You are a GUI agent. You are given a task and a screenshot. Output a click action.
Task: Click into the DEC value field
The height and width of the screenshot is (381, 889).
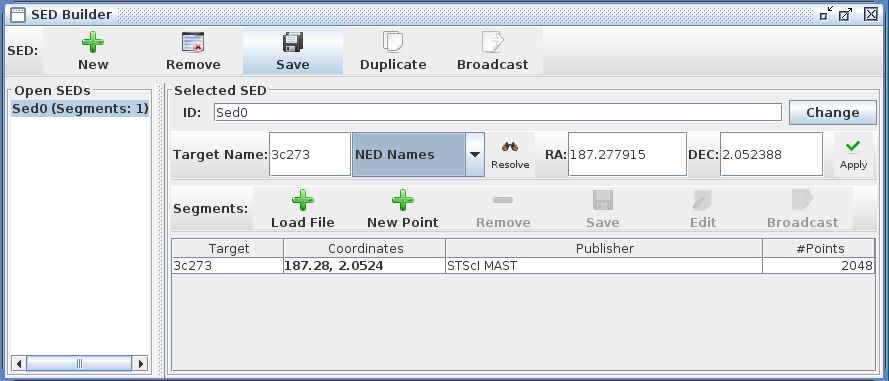coord(772,155)
